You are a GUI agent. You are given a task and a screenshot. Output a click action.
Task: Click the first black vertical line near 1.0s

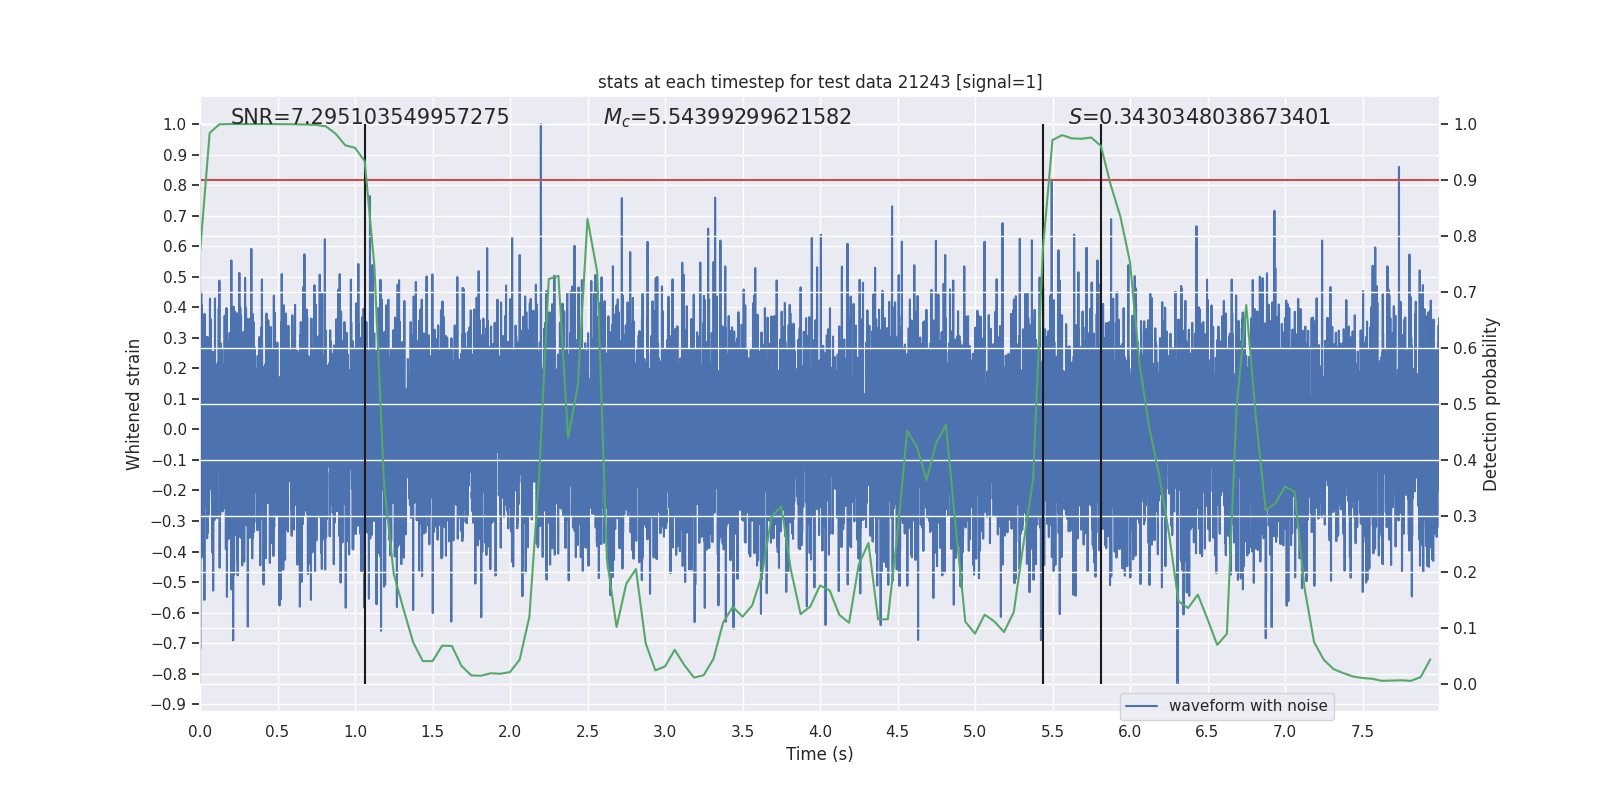click(365, 400)
